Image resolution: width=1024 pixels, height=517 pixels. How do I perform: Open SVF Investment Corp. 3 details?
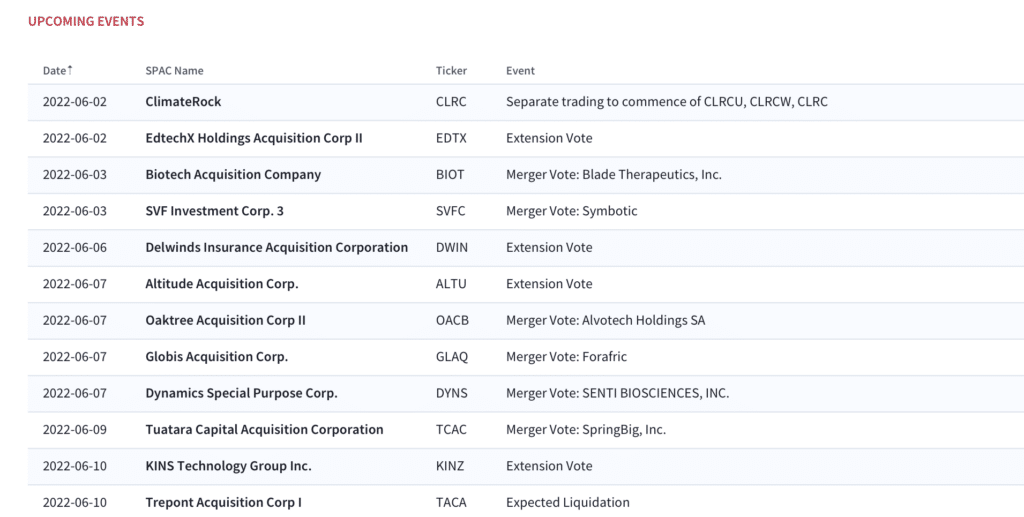click(x=214, y=212)
